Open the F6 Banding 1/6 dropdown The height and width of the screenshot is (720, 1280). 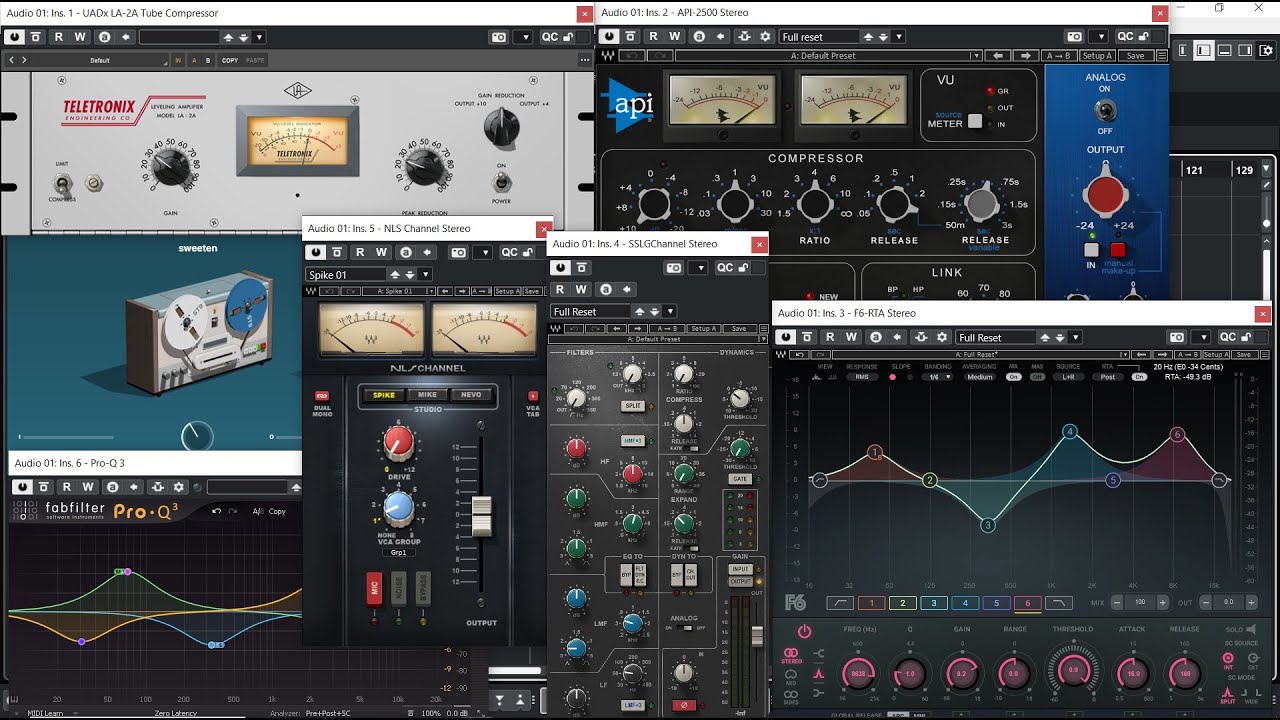point(939,377)
